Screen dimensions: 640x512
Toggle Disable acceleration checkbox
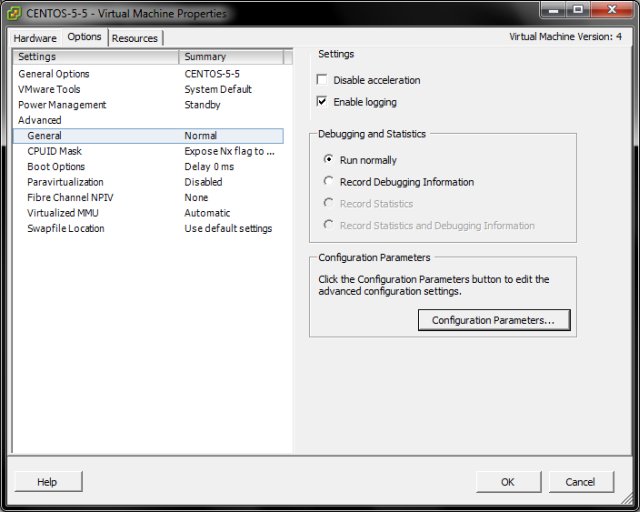322,80
